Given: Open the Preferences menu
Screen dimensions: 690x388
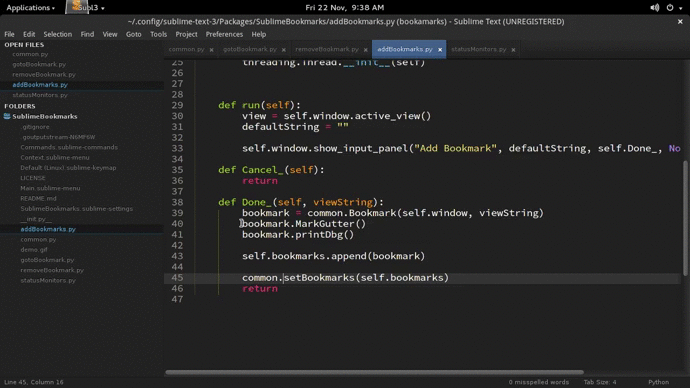Looking at the screenshot, I should pos(224,34).
